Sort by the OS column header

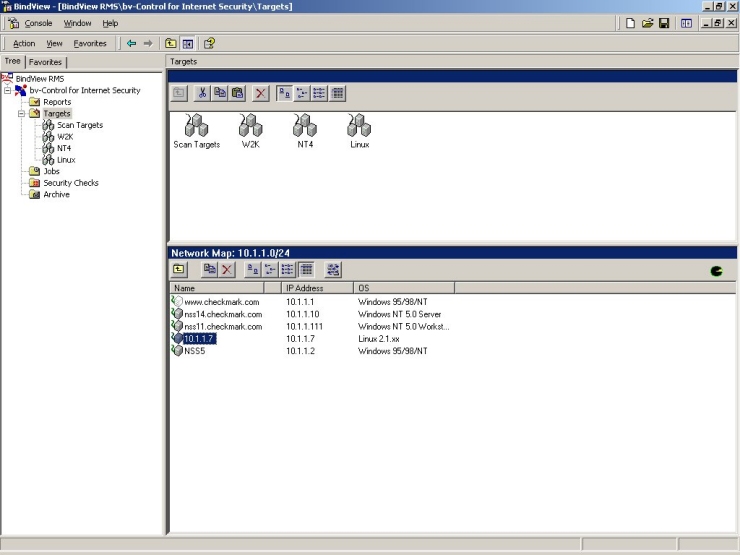coord(404,288)
